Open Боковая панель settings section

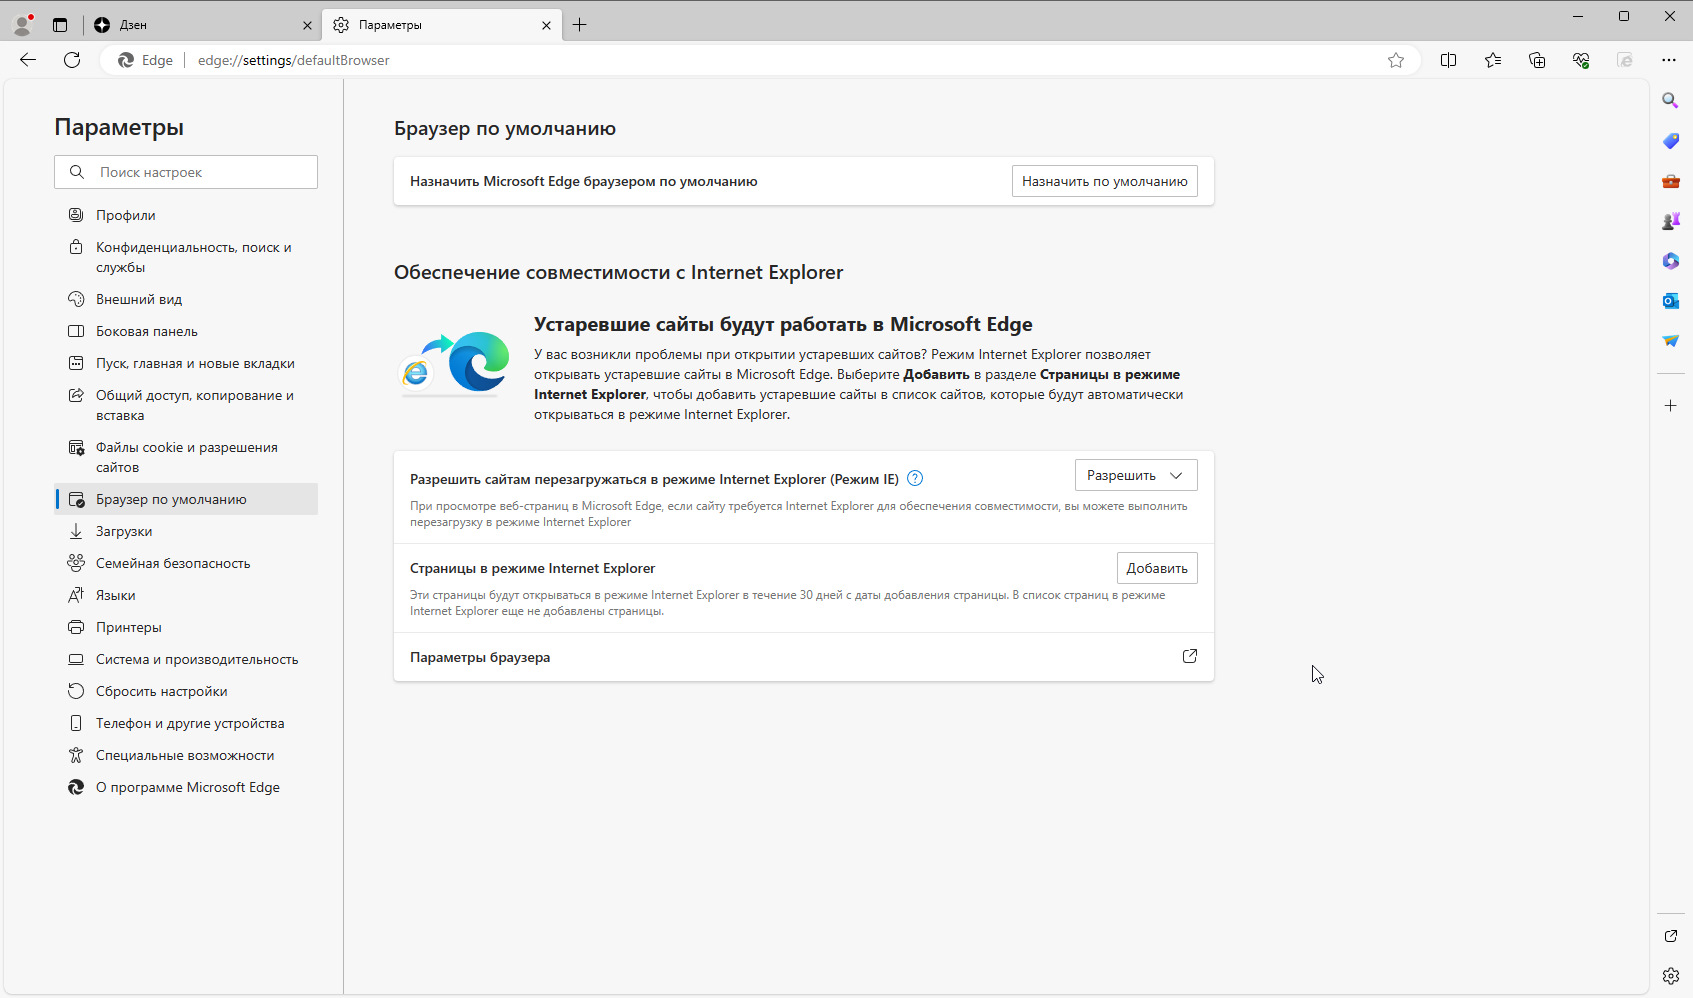pos(186,331)
